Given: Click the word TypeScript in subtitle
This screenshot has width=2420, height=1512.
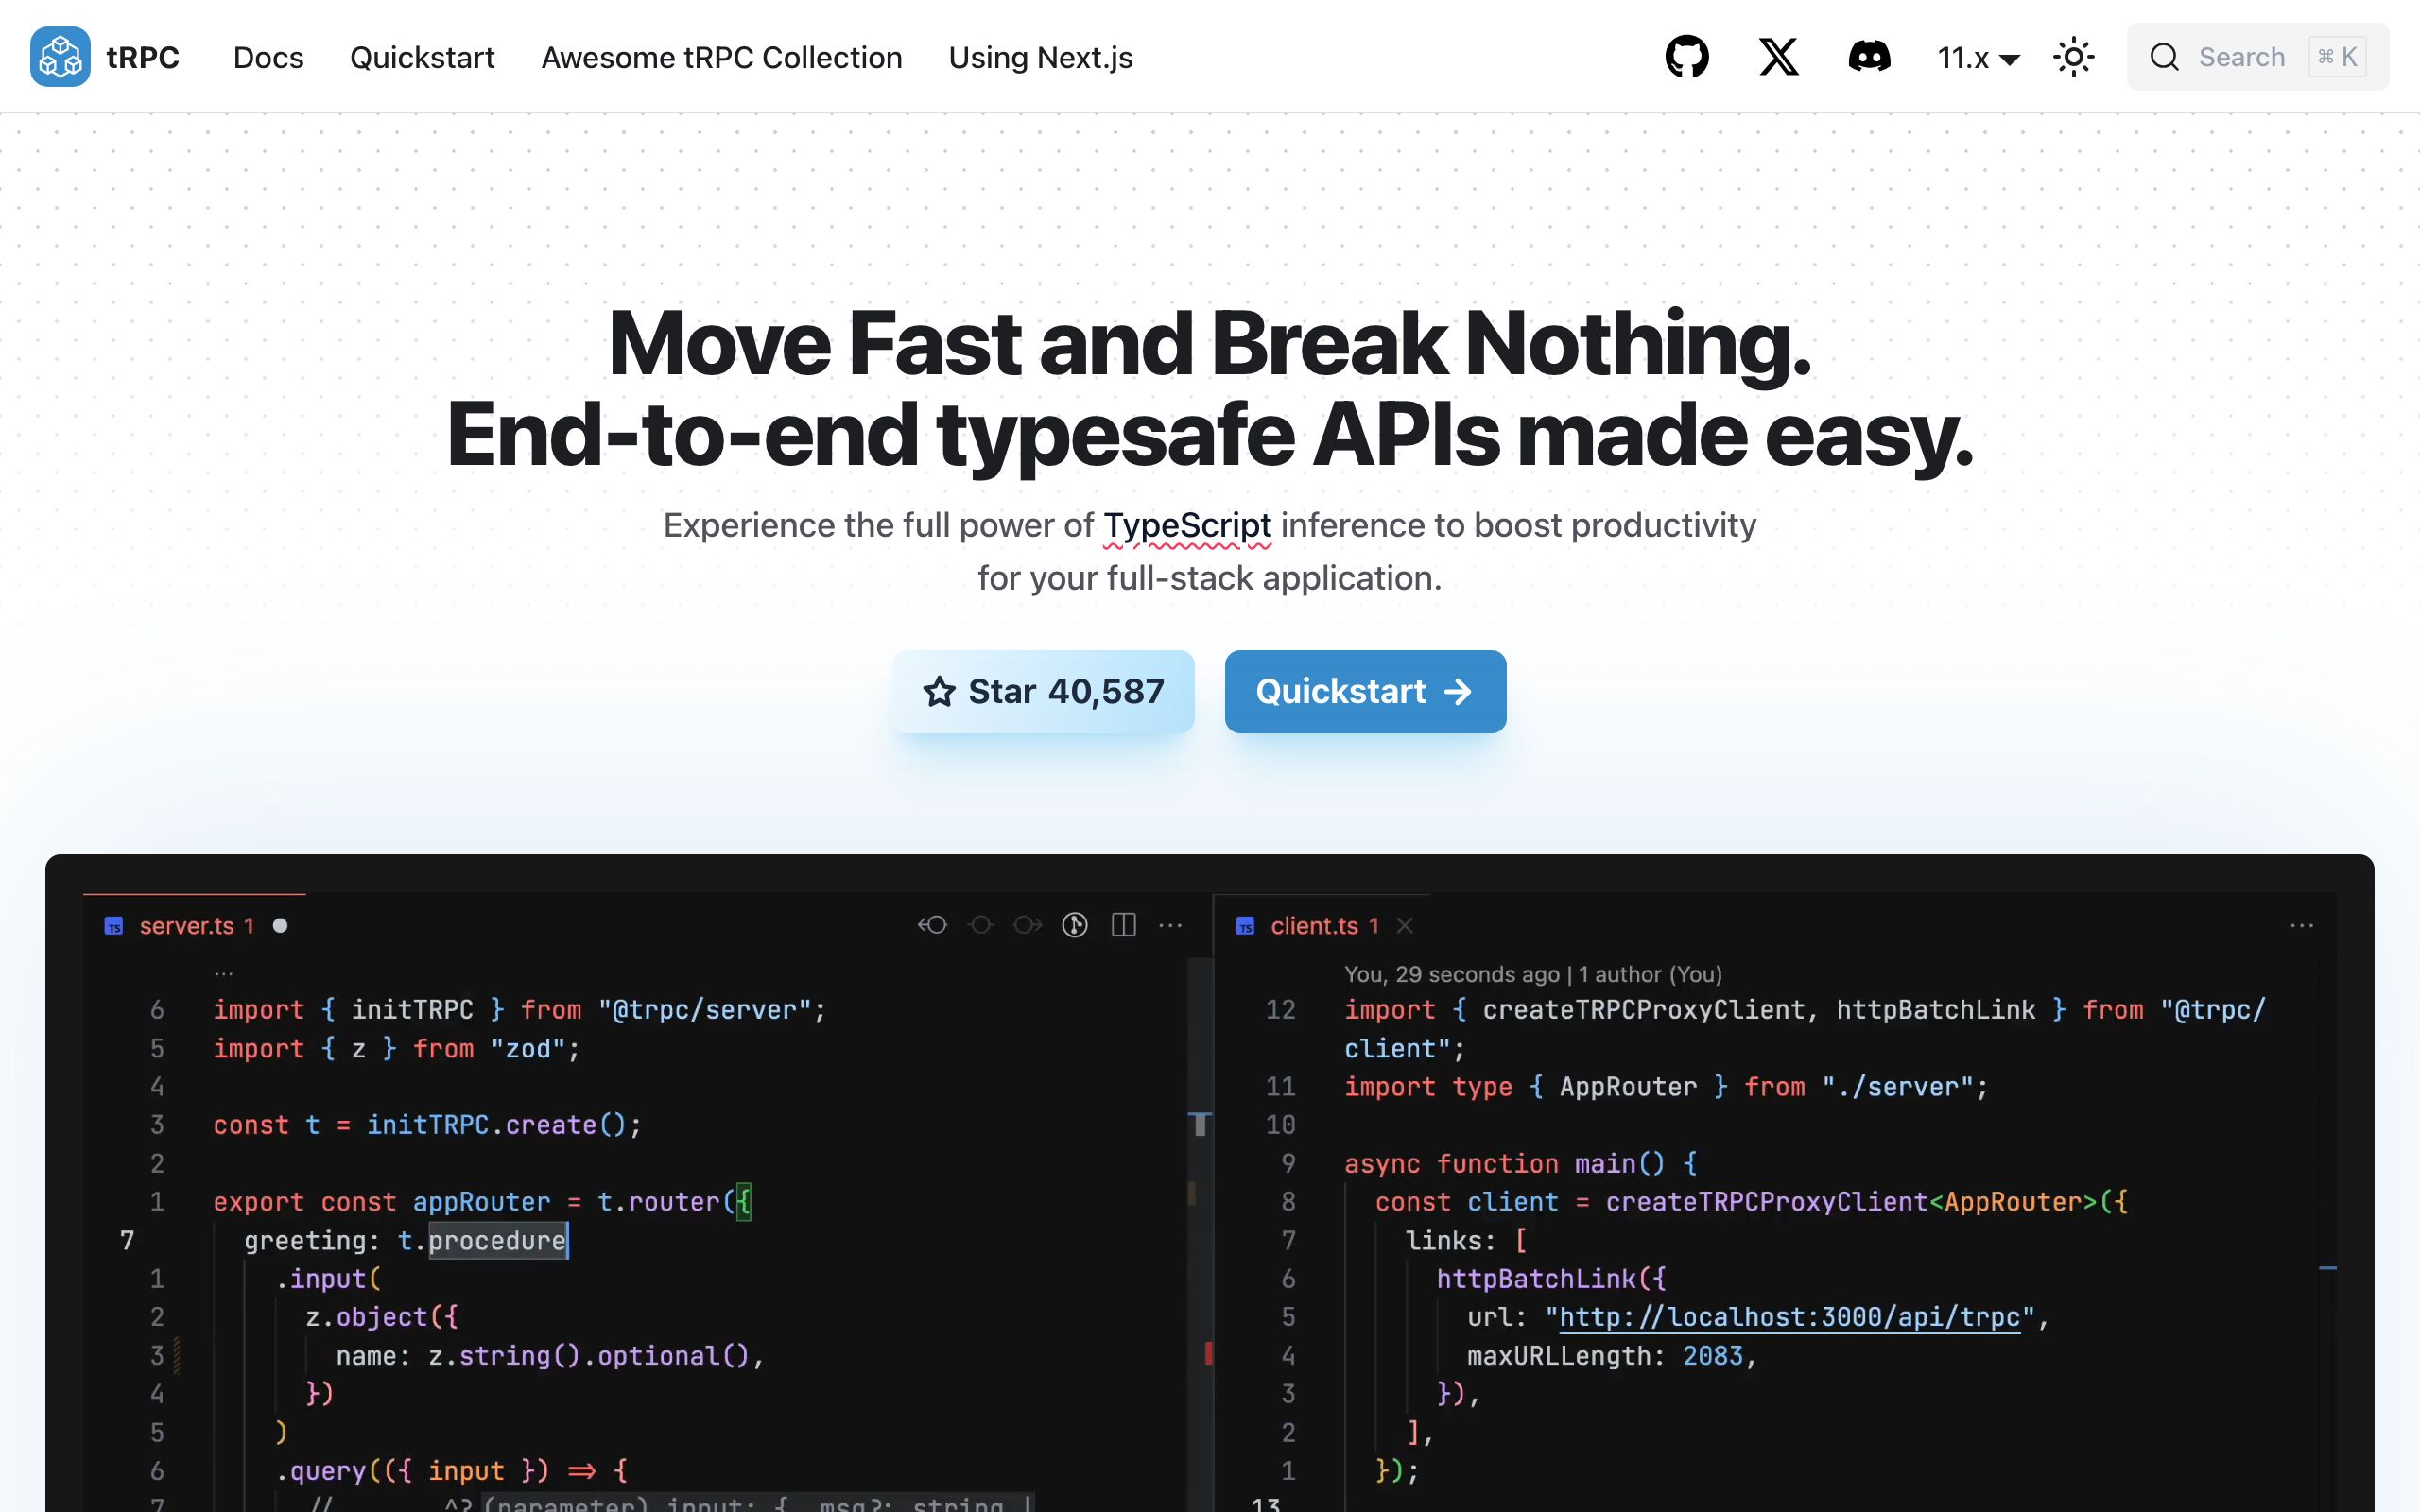Looking at the screenshot, I should pyautogui.click(x=1187, y=525).
